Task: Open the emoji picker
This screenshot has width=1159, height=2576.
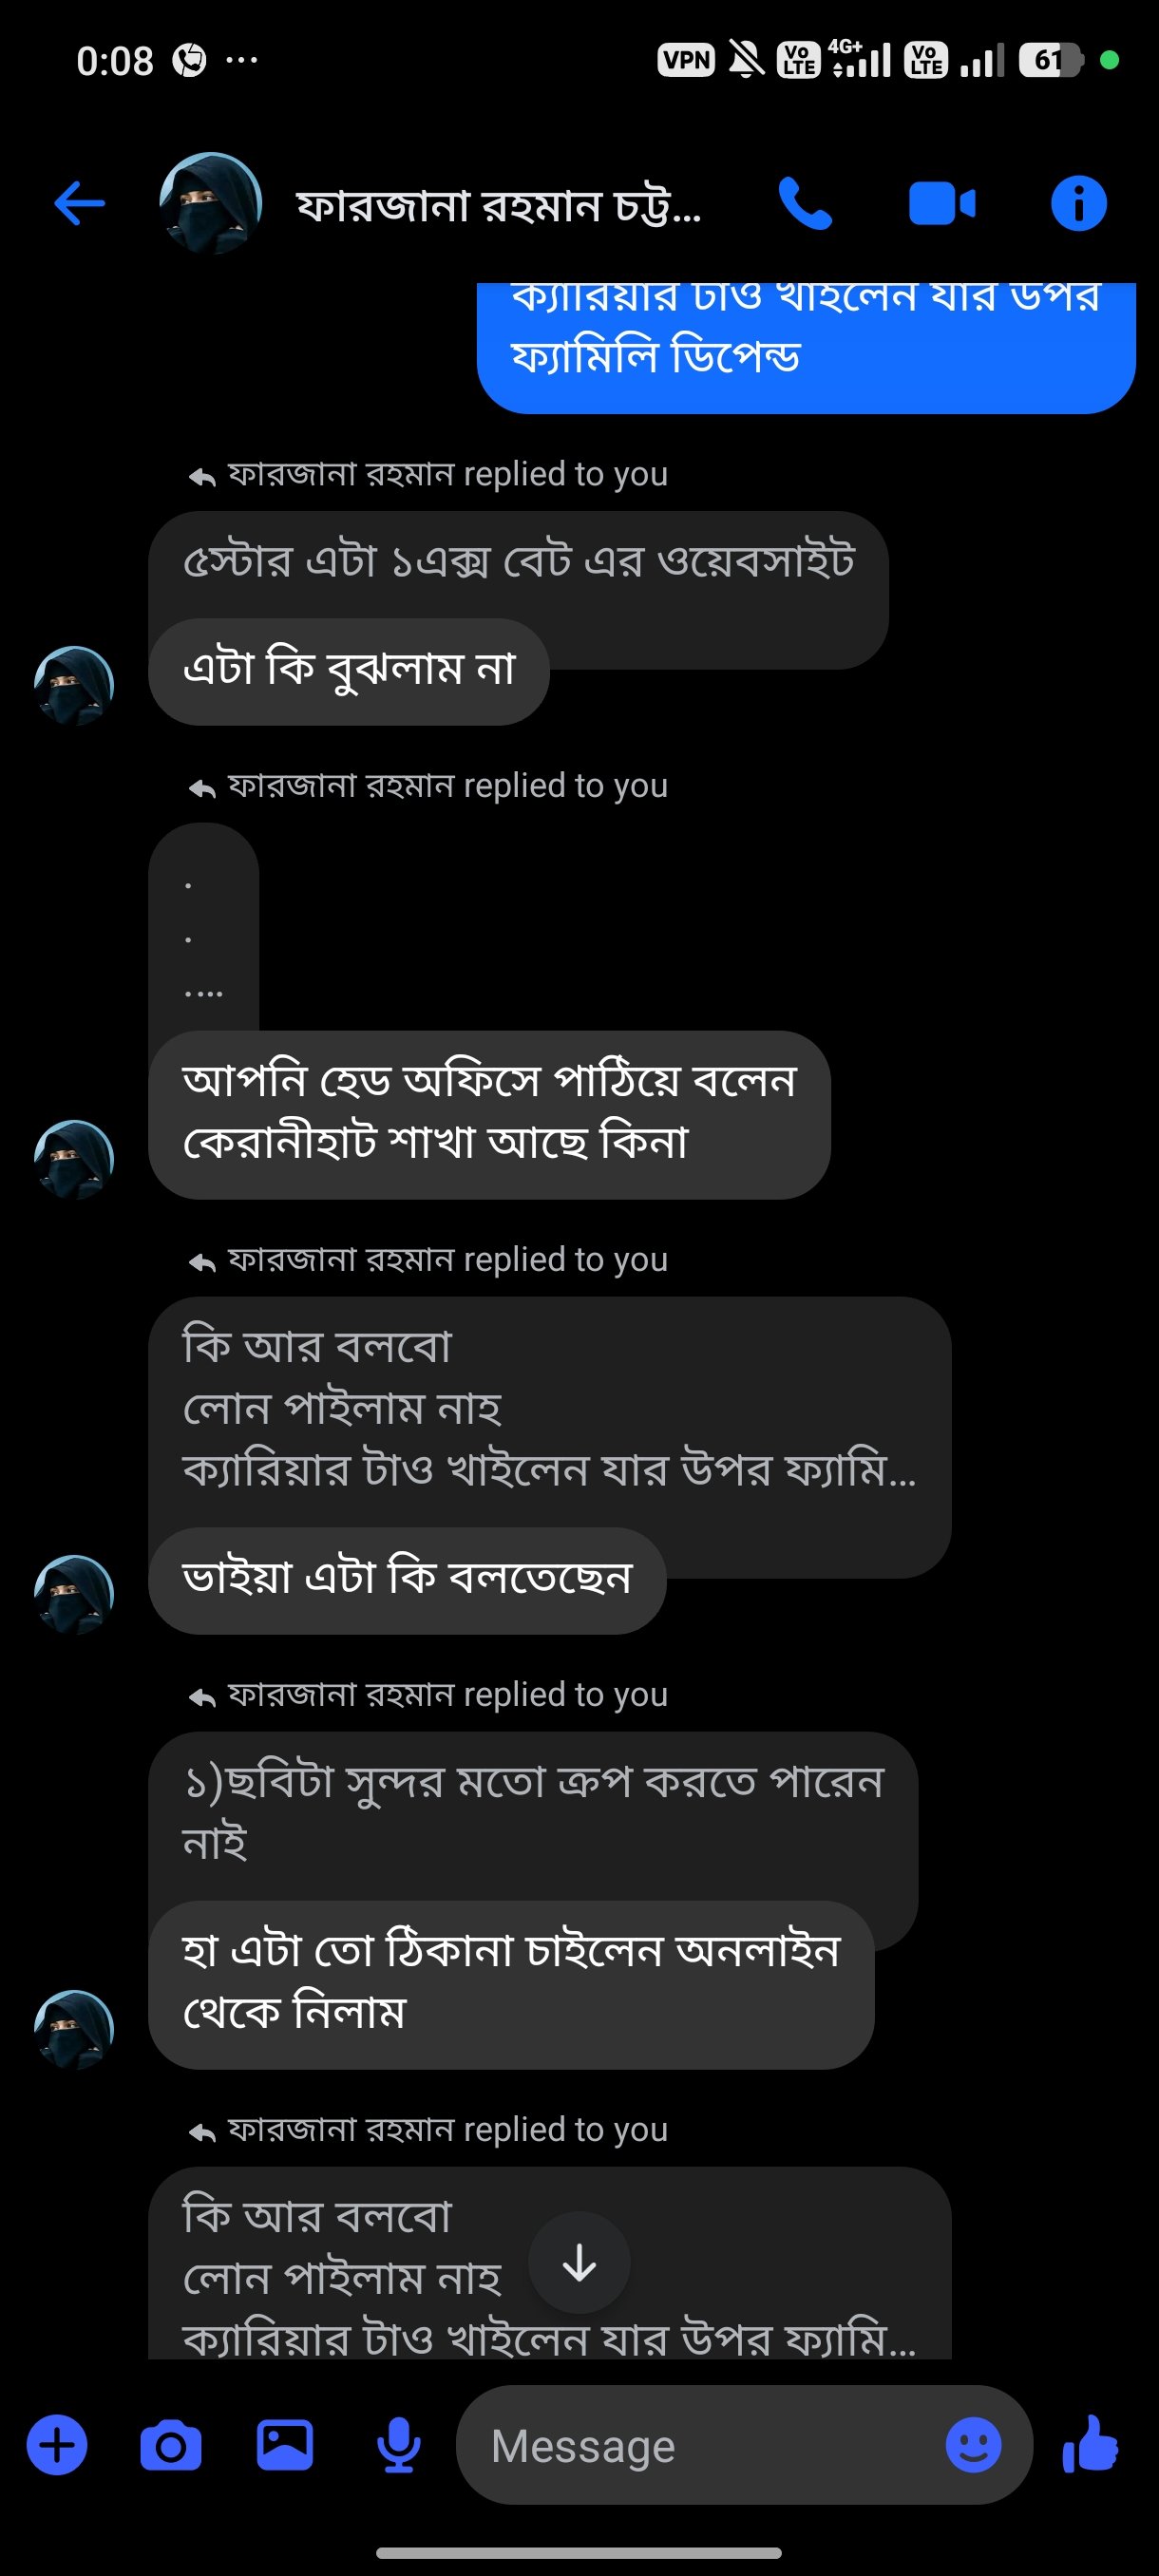Action: (972, 2446)
